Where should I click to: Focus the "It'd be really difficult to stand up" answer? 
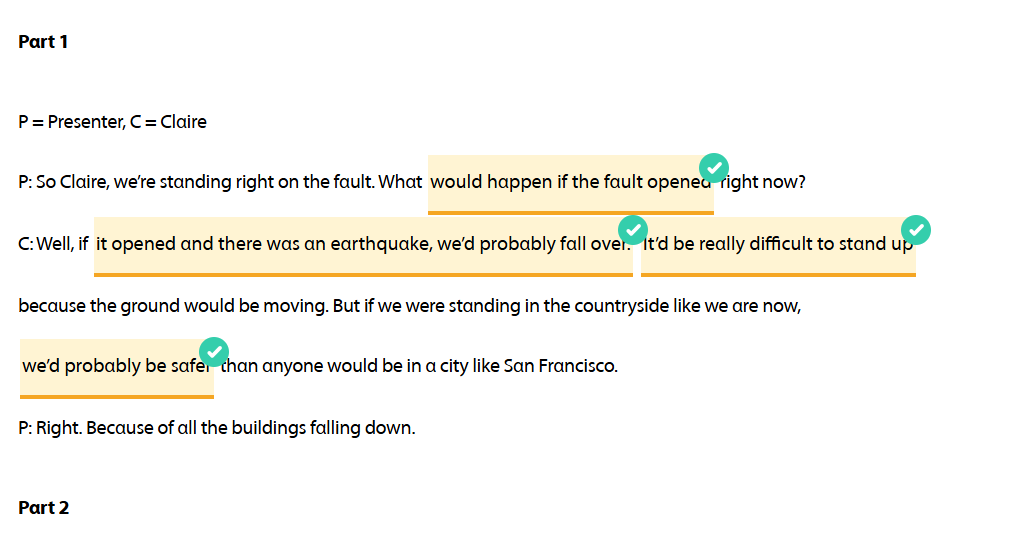click(x=777, y=245)
